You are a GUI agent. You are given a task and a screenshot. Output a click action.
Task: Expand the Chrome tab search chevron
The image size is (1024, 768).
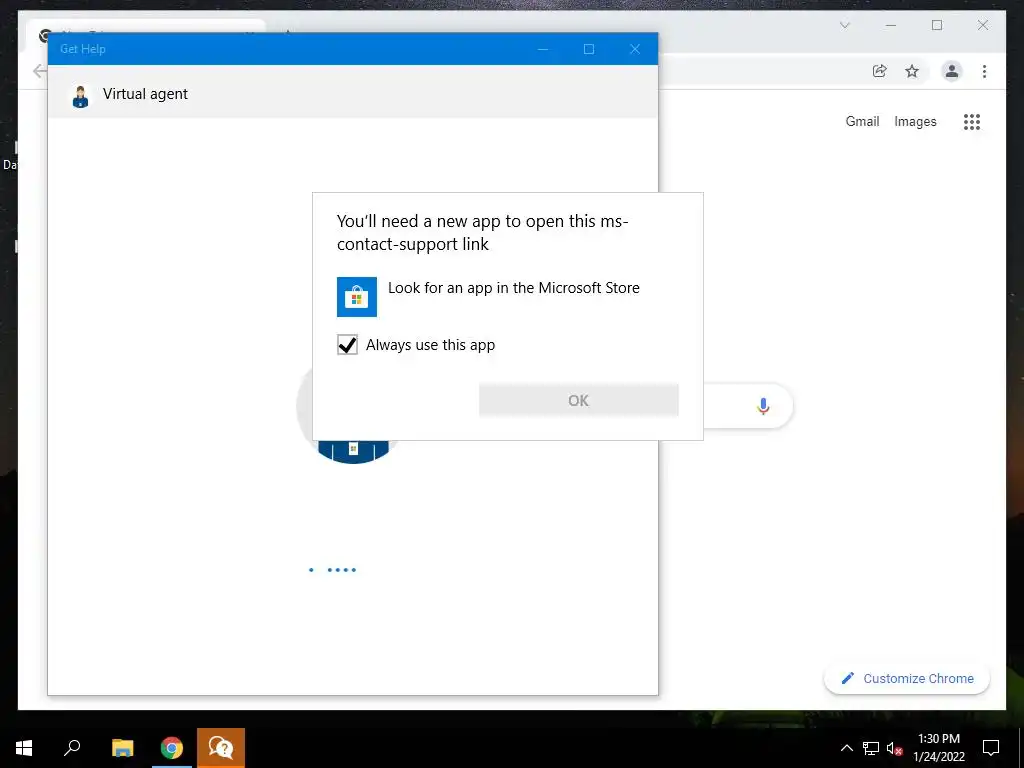[844, 25]
